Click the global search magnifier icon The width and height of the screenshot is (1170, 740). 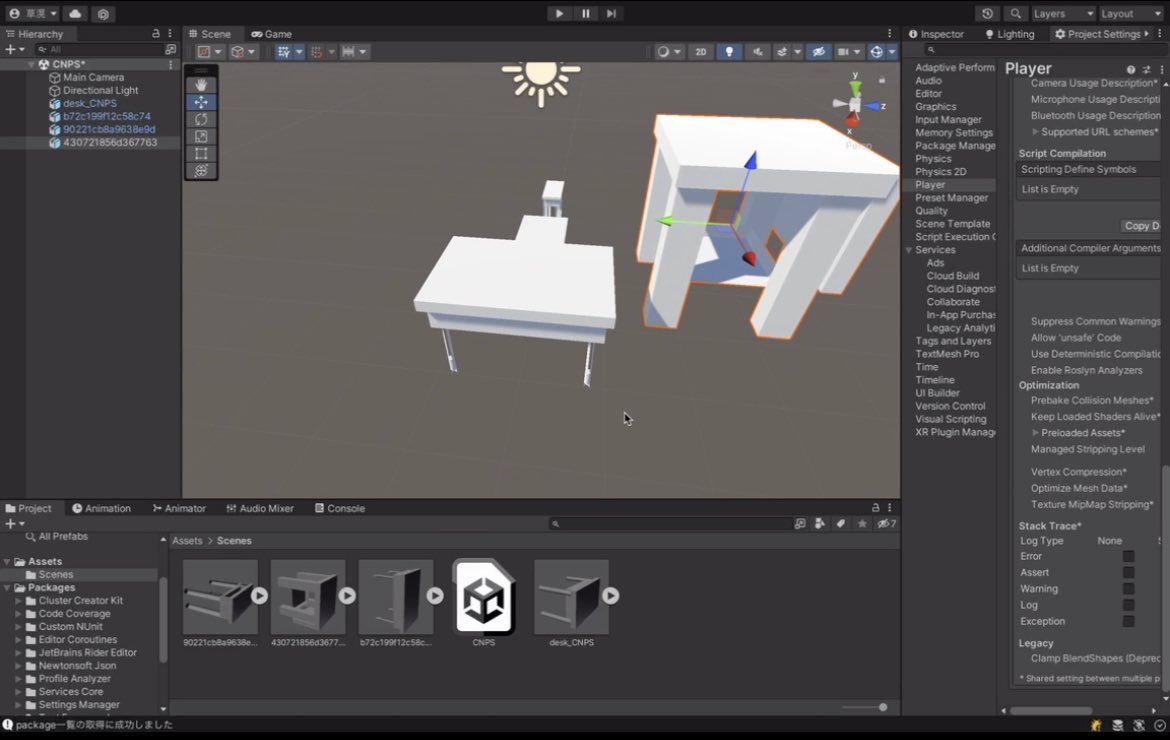click(1015, 13)
